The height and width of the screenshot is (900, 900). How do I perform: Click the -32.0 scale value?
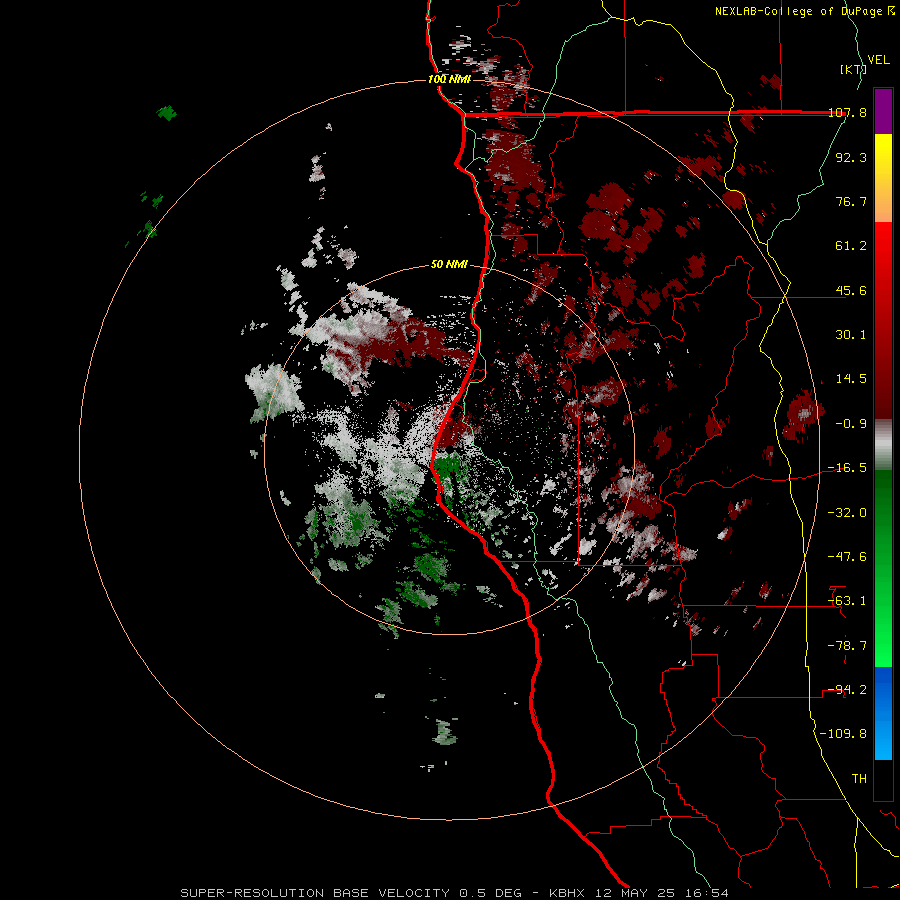[x=847, y=513]
